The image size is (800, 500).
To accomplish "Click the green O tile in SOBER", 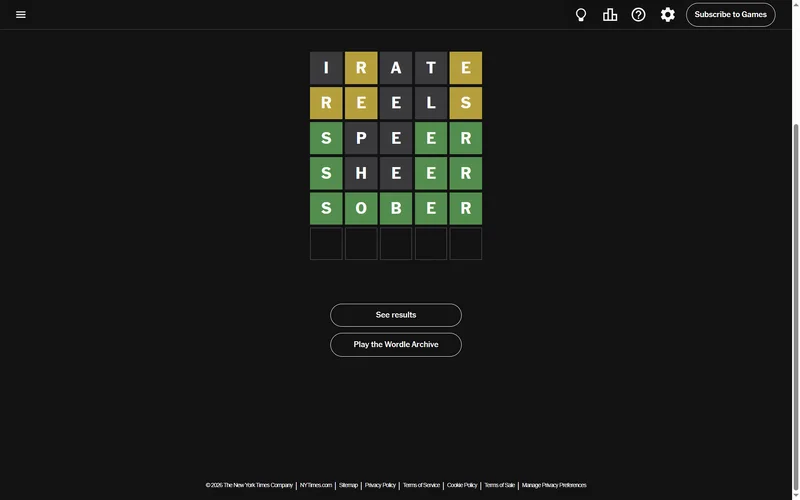I will coord(361,209).
